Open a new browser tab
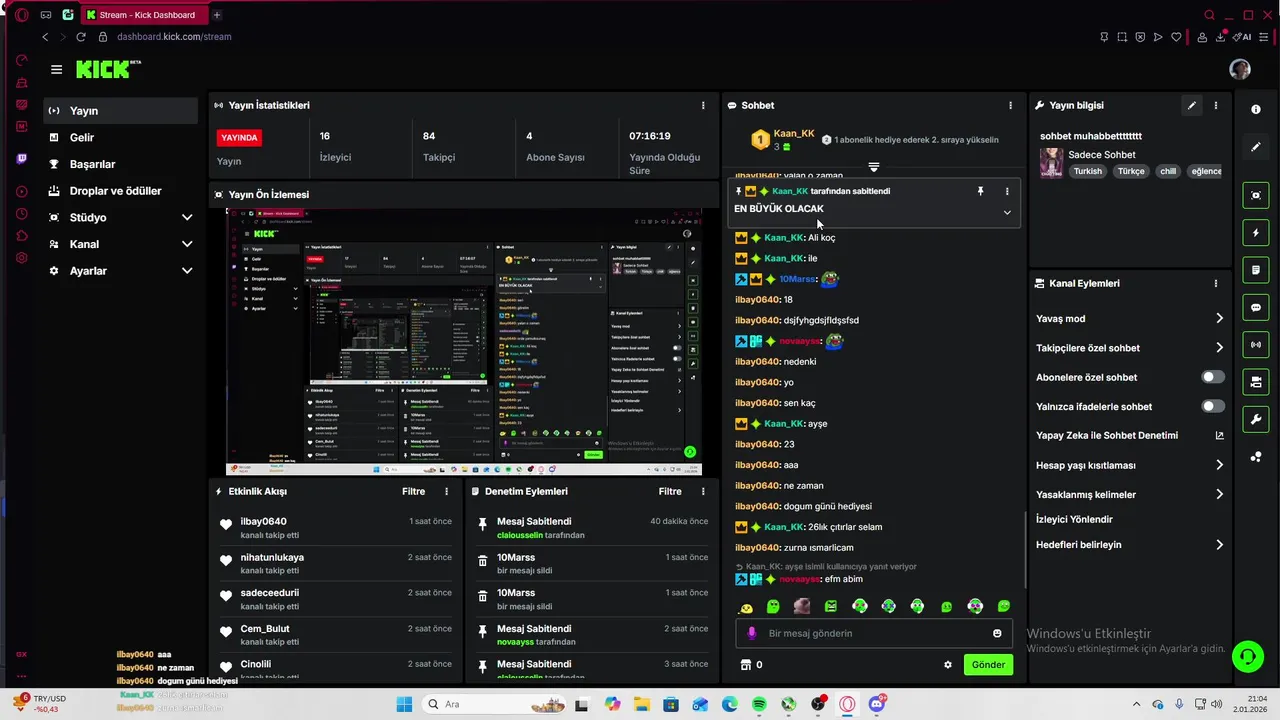The height and width of the screenshot is (720, 1280). click(x=217, y=15)
